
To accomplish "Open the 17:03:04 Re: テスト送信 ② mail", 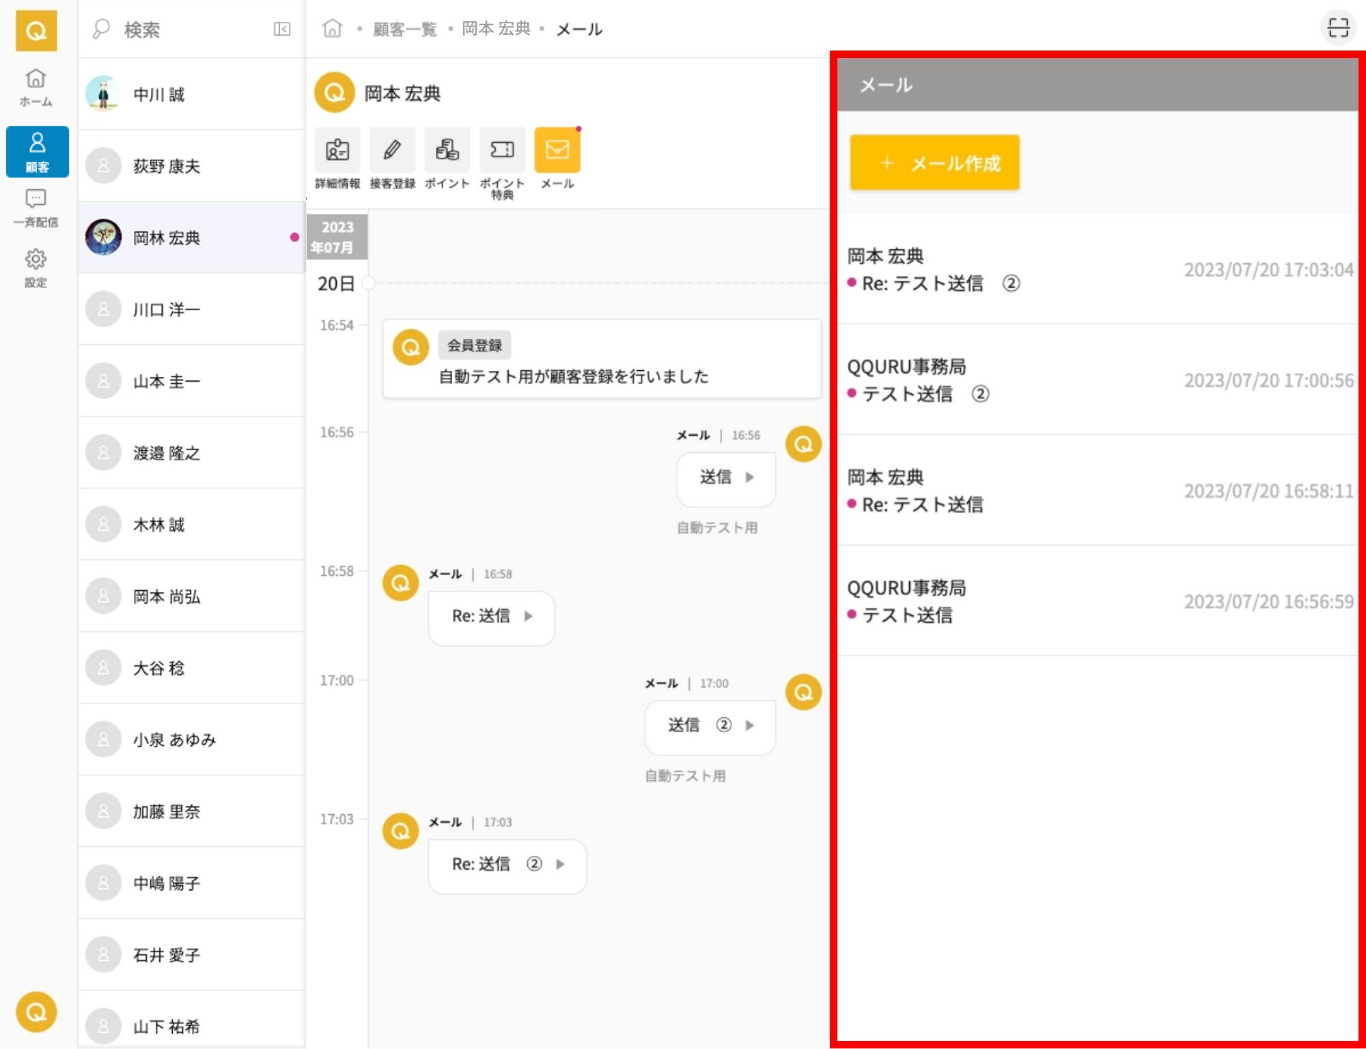I will [x=1098, y=270].
